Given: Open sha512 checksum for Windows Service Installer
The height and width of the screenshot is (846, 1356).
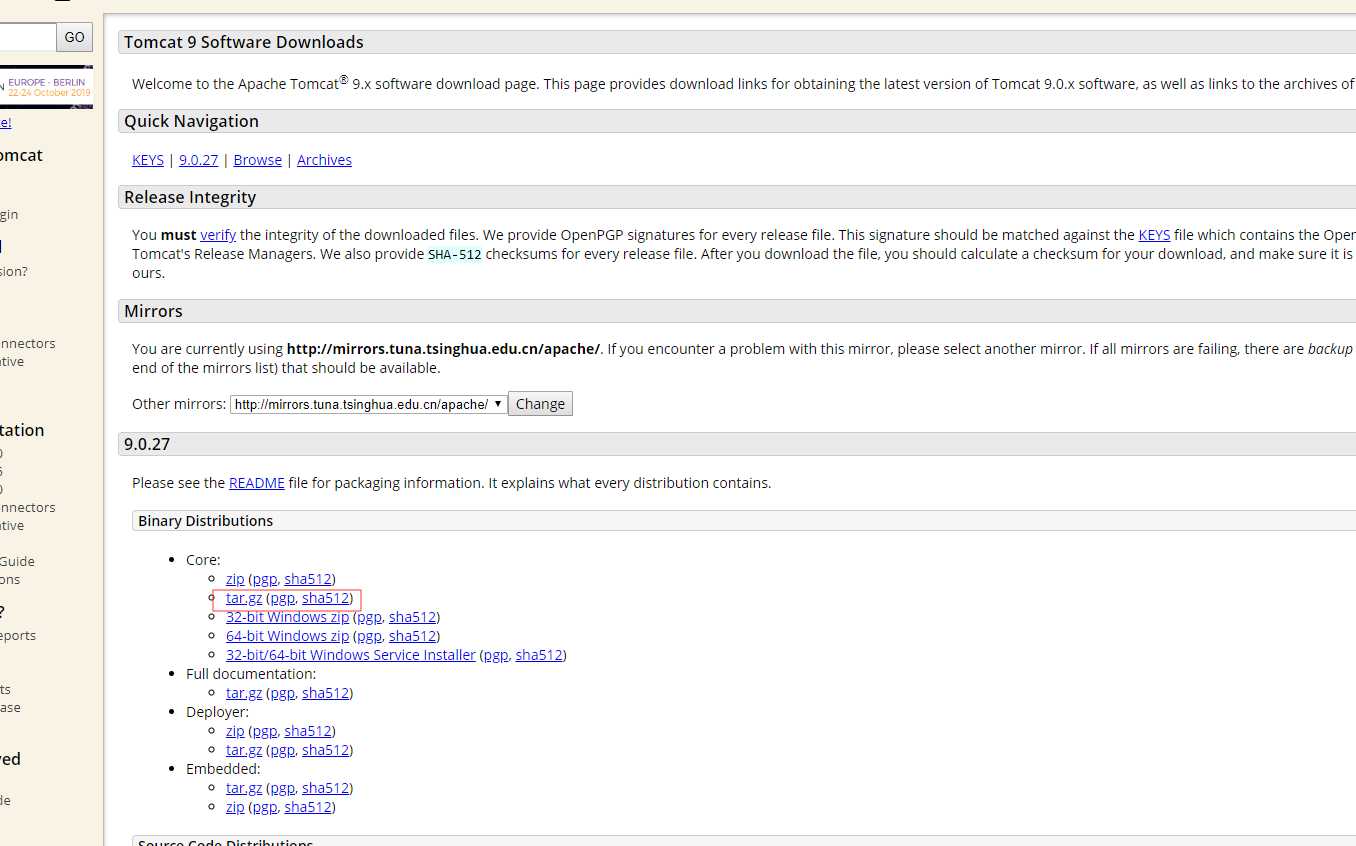Looking at the screenshot, I should 539,655.
